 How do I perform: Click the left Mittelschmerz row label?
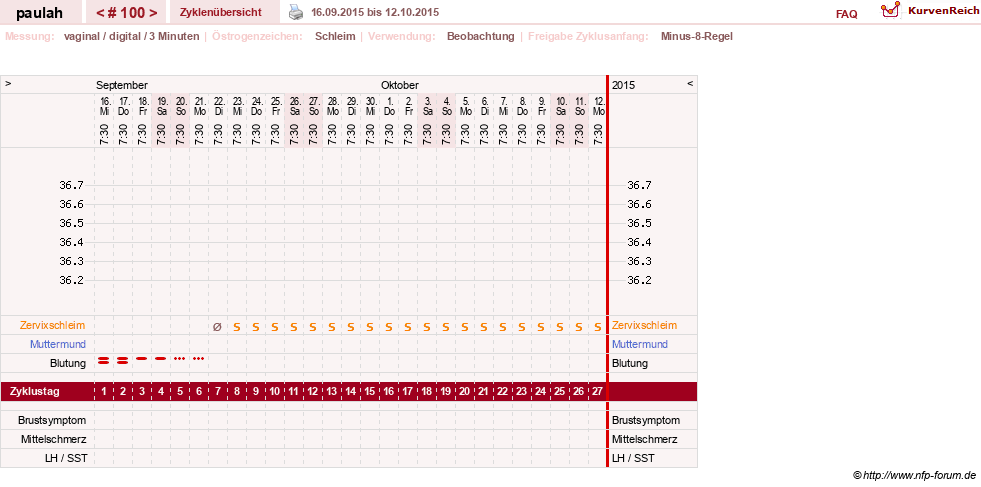pos(53,439)
